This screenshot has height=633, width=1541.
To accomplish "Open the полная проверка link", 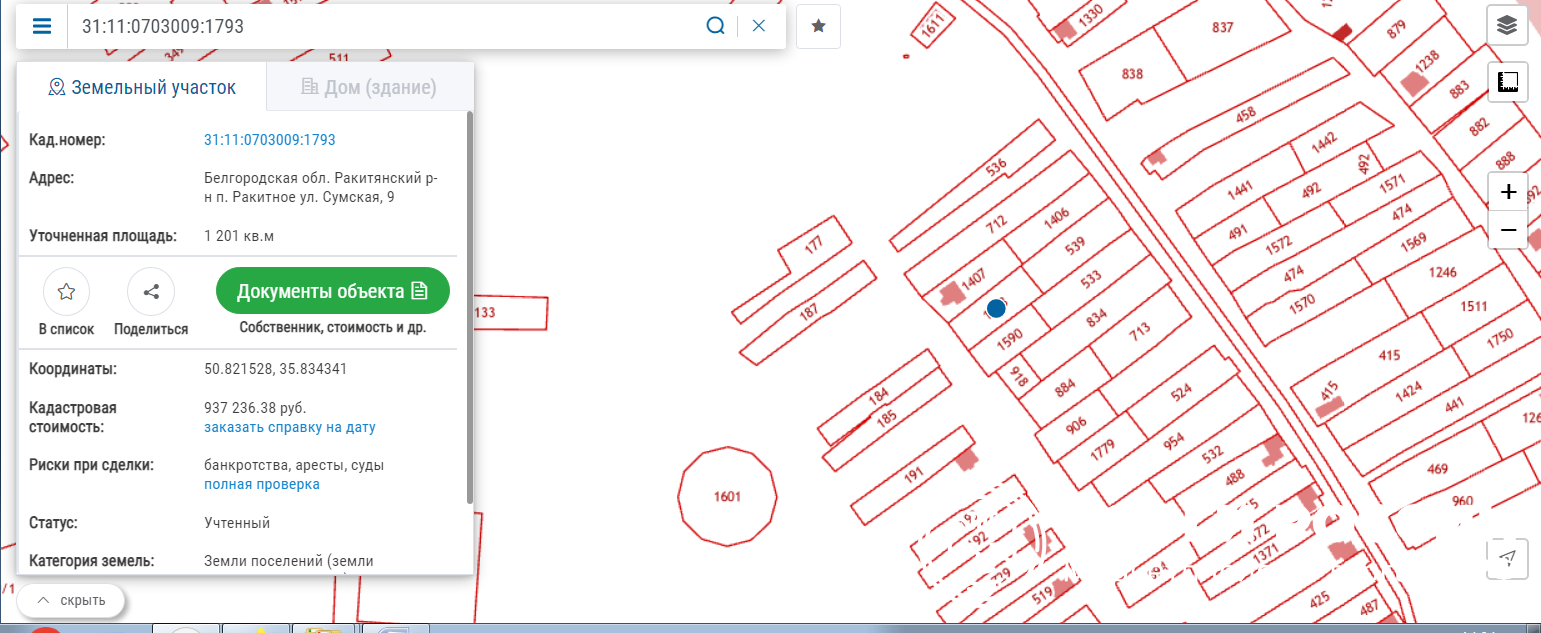I will click(261, 484).
